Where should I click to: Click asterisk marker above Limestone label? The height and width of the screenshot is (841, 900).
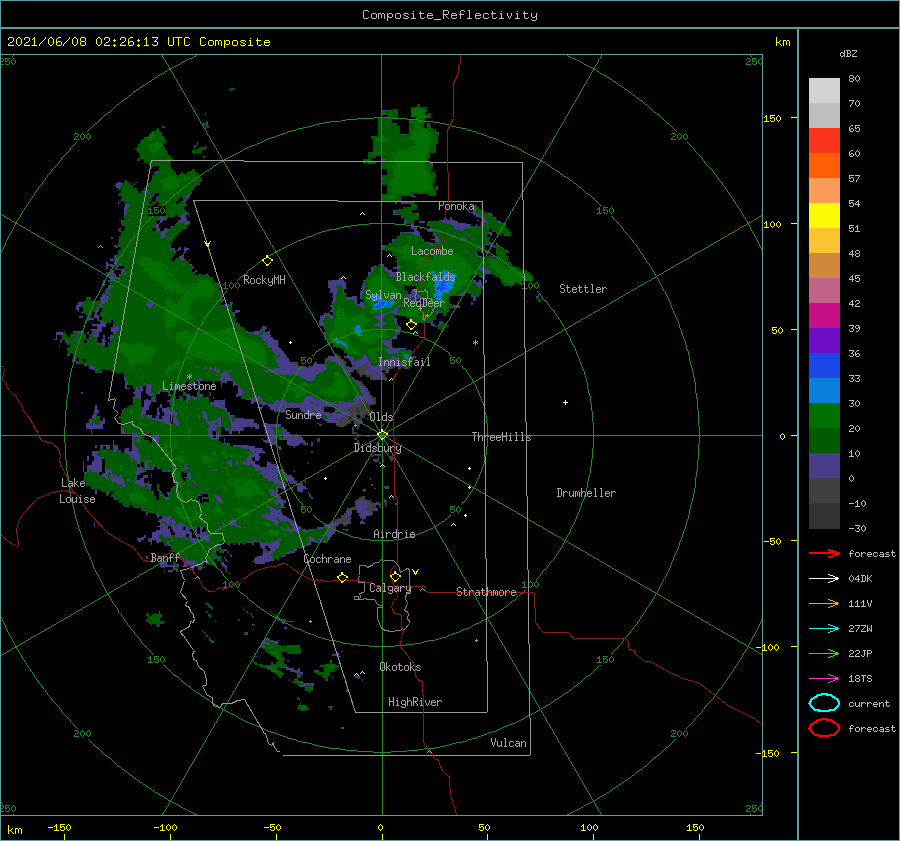pos(189,377)
